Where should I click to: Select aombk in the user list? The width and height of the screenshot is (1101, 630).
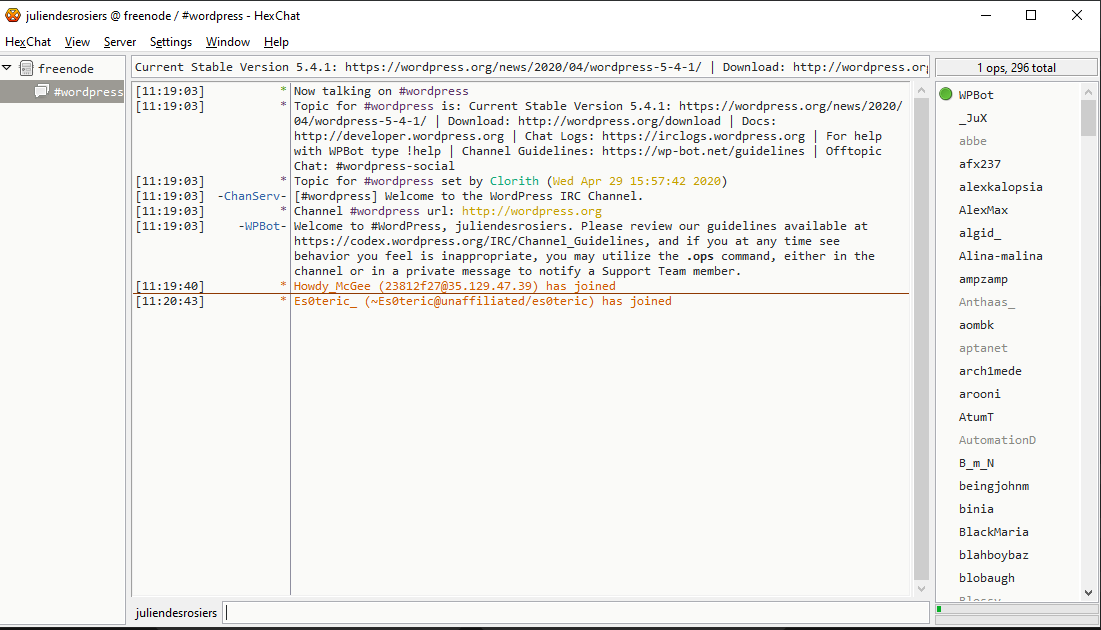[976, 325]
